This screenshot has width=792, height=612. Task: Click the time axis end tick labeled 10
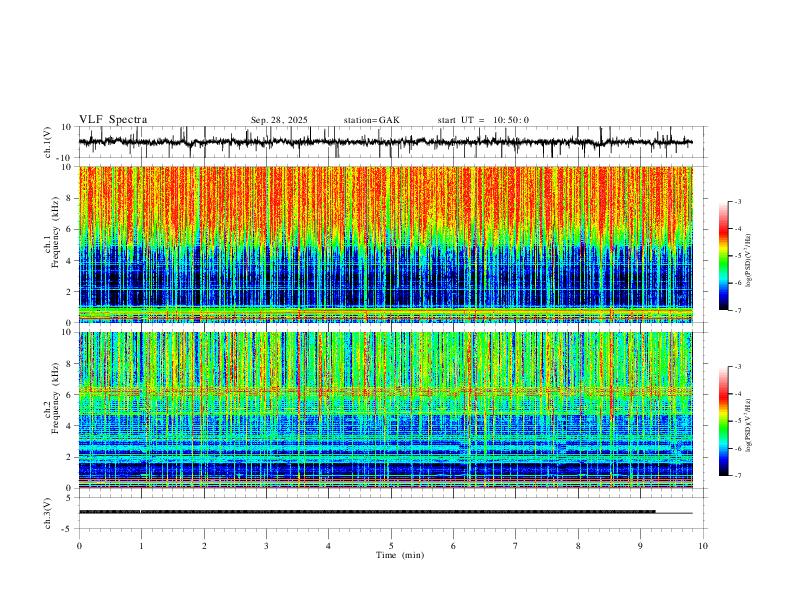(x=703, y=546)
